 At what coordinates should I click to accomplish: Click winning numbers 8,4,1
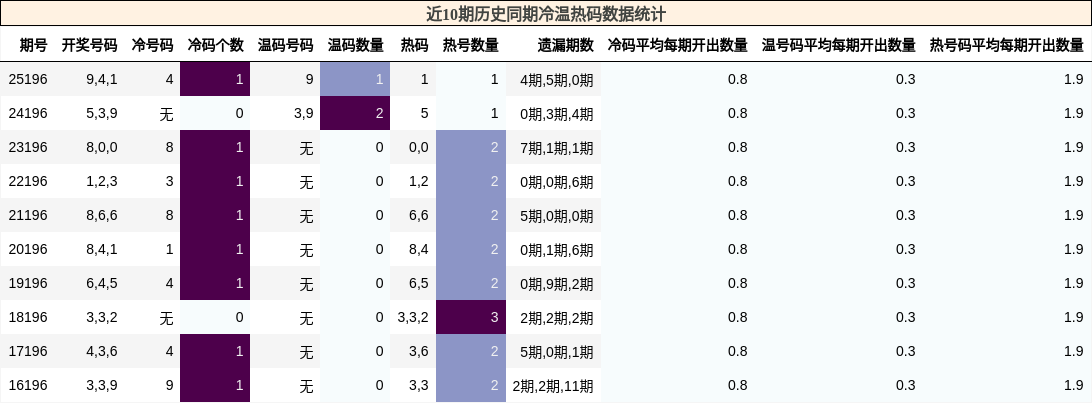102,249
